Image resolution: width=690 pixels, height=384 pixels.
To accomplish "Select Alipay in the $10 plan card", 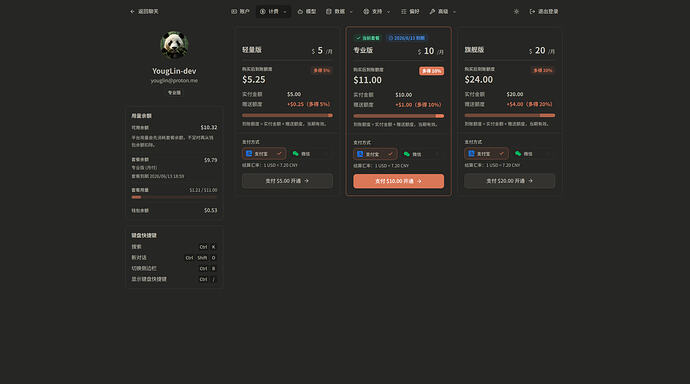I will pyautogui.click(x=375, y=154).
